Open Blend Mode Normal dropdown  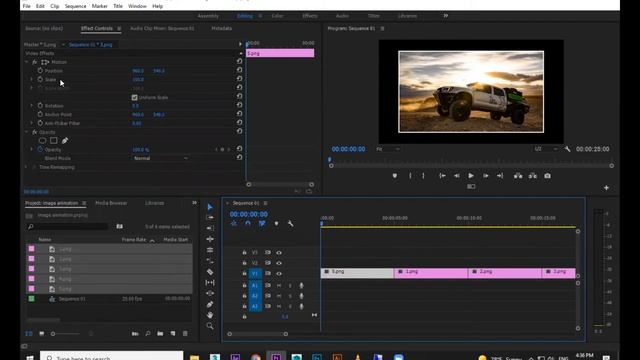coord(161,158)
